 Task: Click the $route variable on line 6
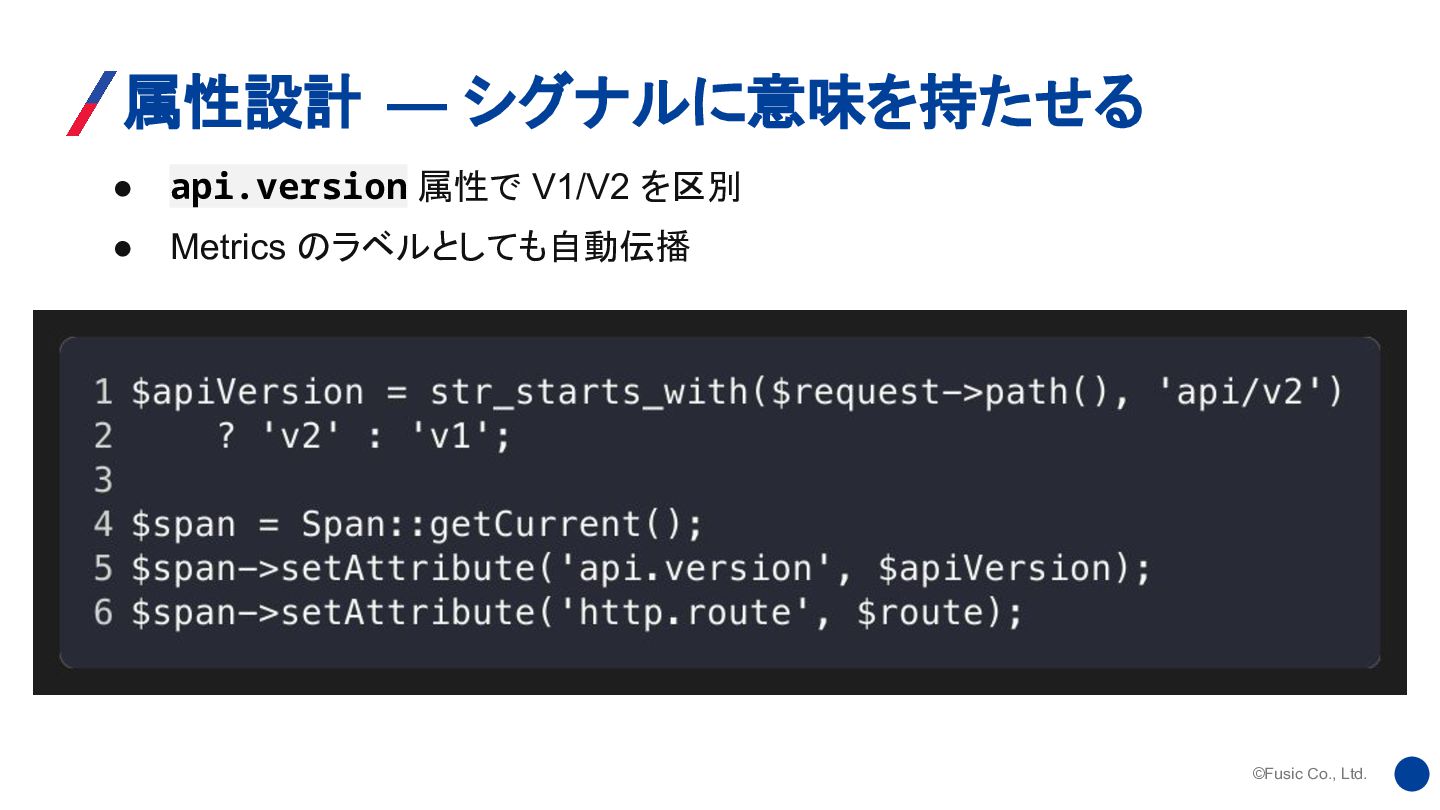pyautogui.click(x=919, y=613)
